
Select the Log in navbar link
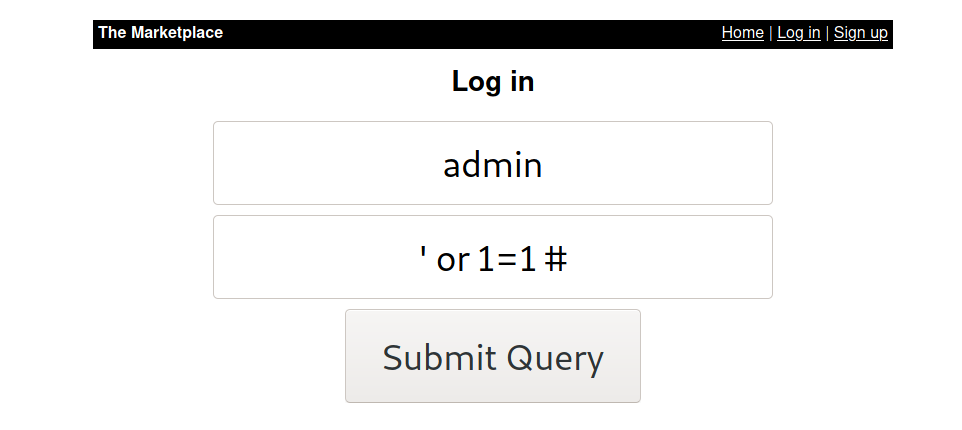point(798,33)
